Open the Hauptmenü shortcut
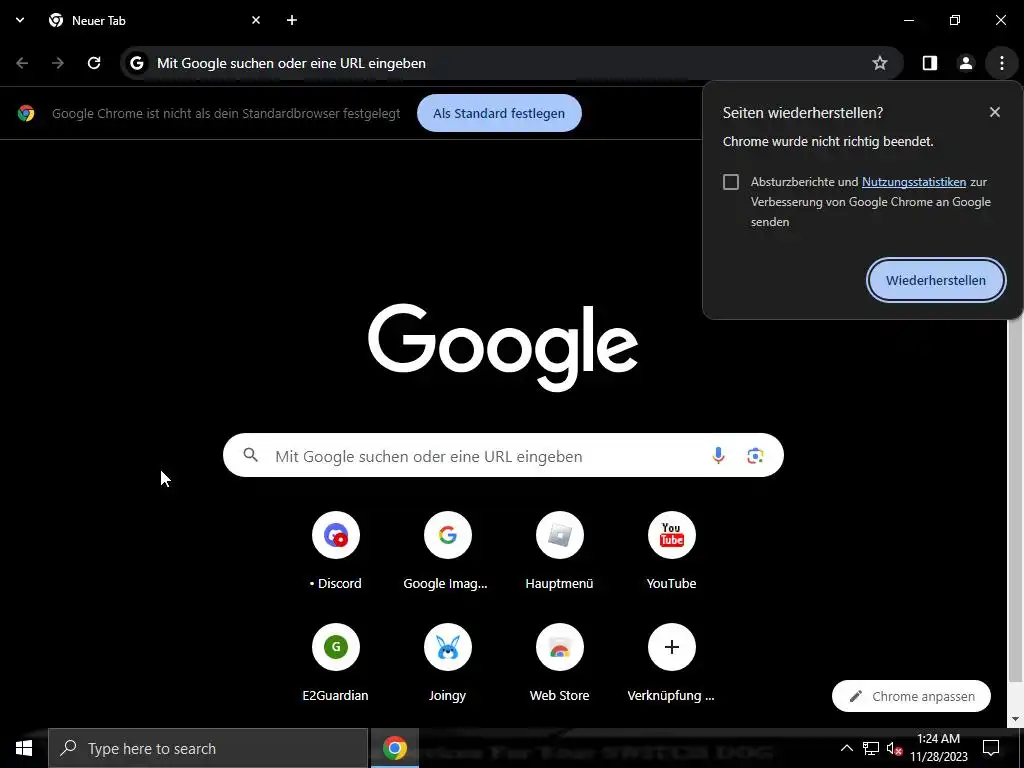This screenshot has width=1024, height=768. tap(560, 551)
